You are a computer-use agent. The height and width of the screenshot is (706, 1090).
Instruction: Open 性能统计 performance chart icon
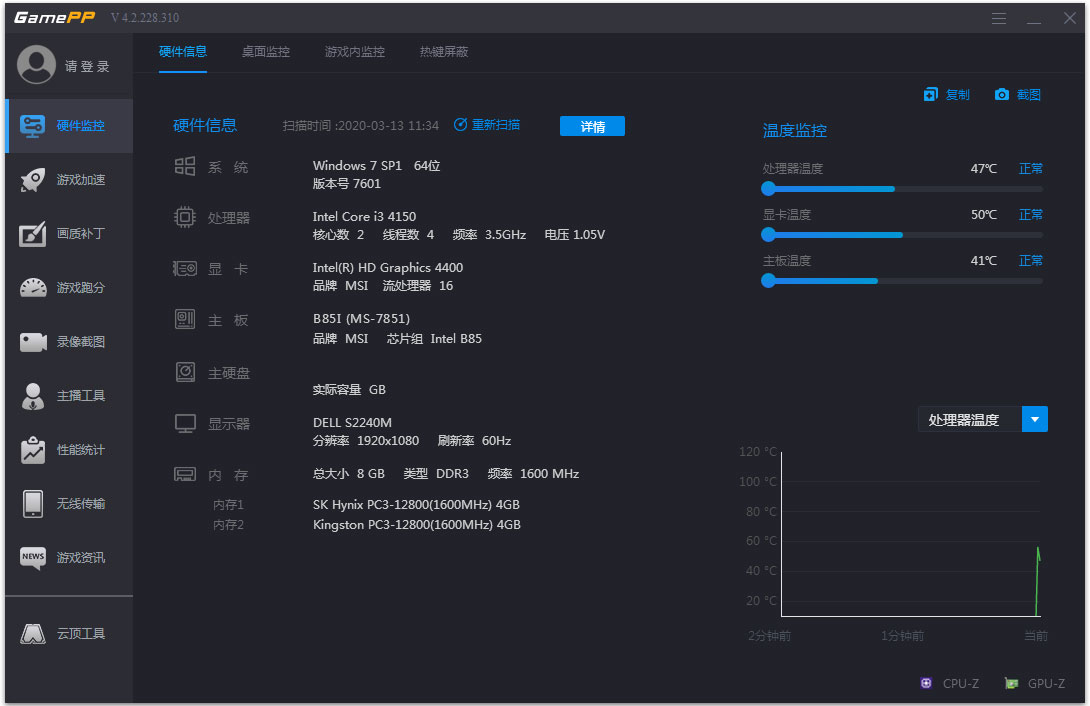click(33, 450)
